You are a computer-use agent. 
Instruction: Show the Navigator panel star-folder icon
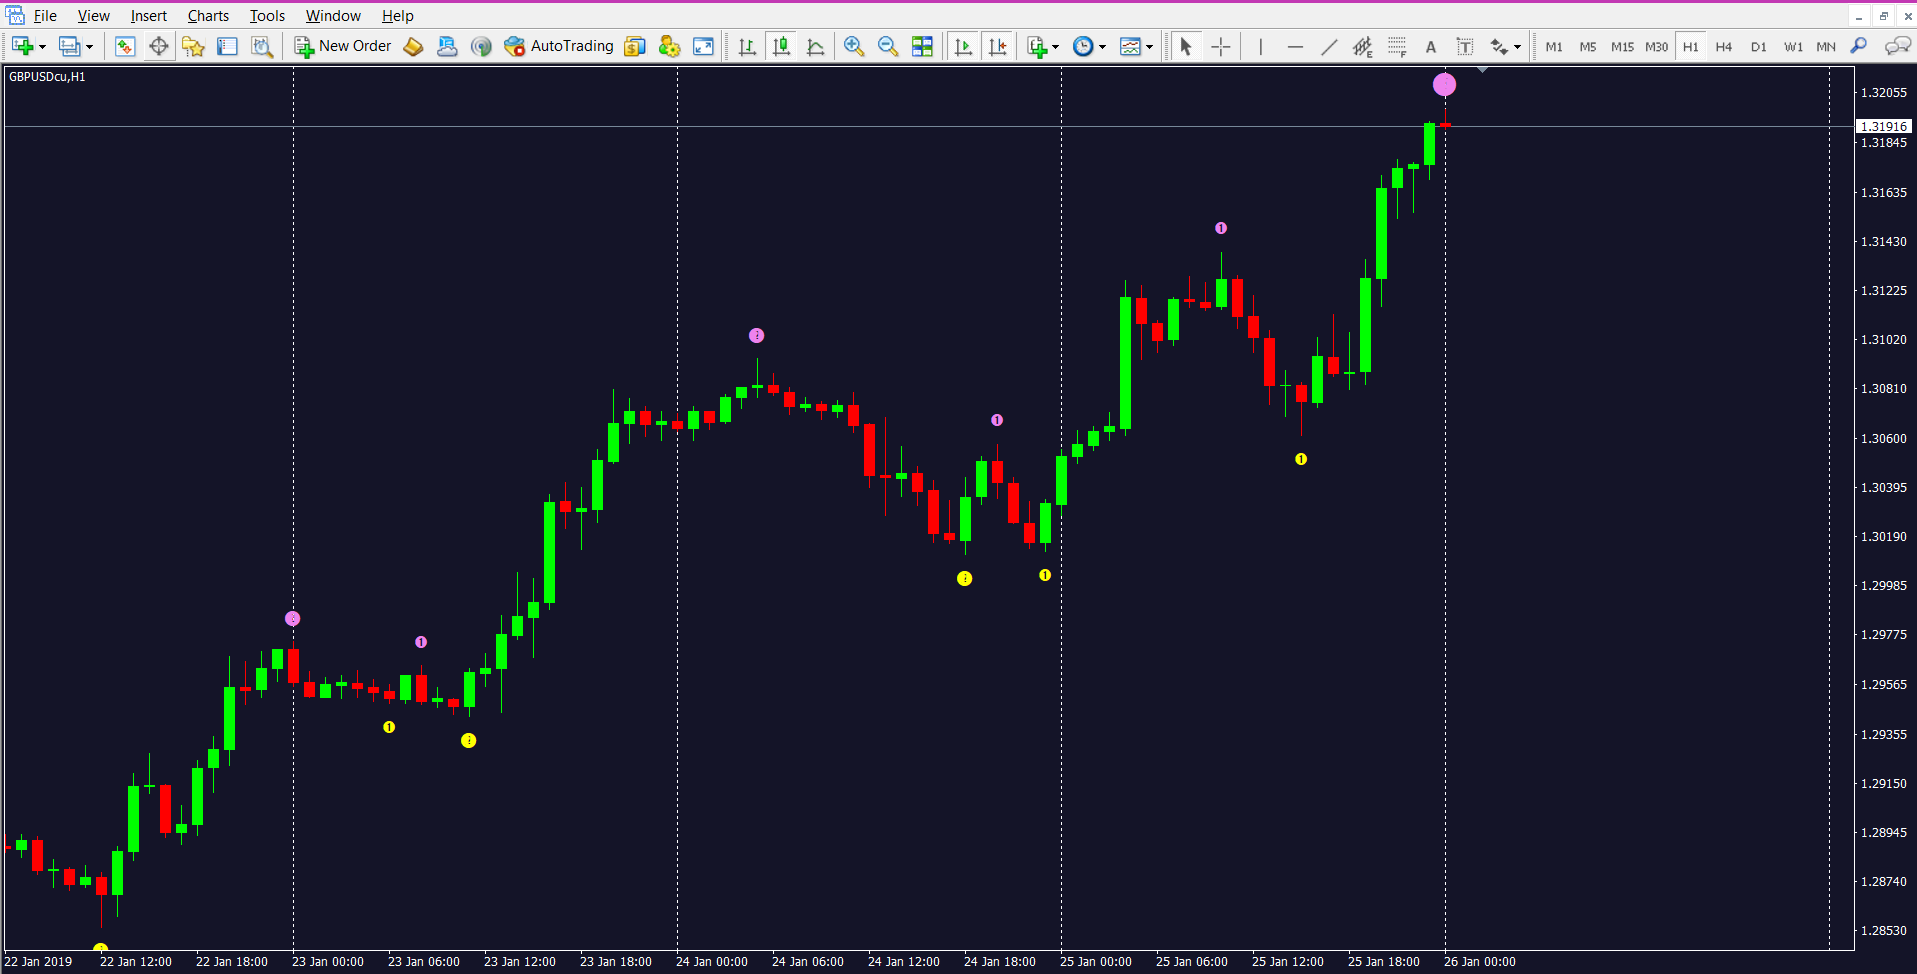tap(193, 46)
